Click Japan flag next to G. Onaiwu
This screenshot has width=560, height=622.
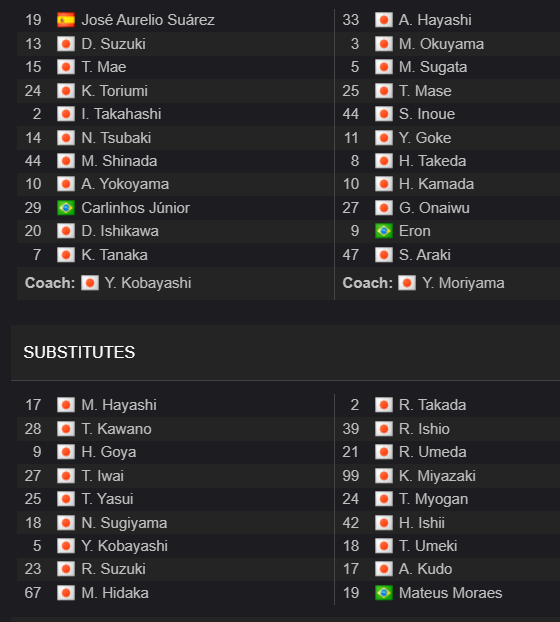pos(384,208)
